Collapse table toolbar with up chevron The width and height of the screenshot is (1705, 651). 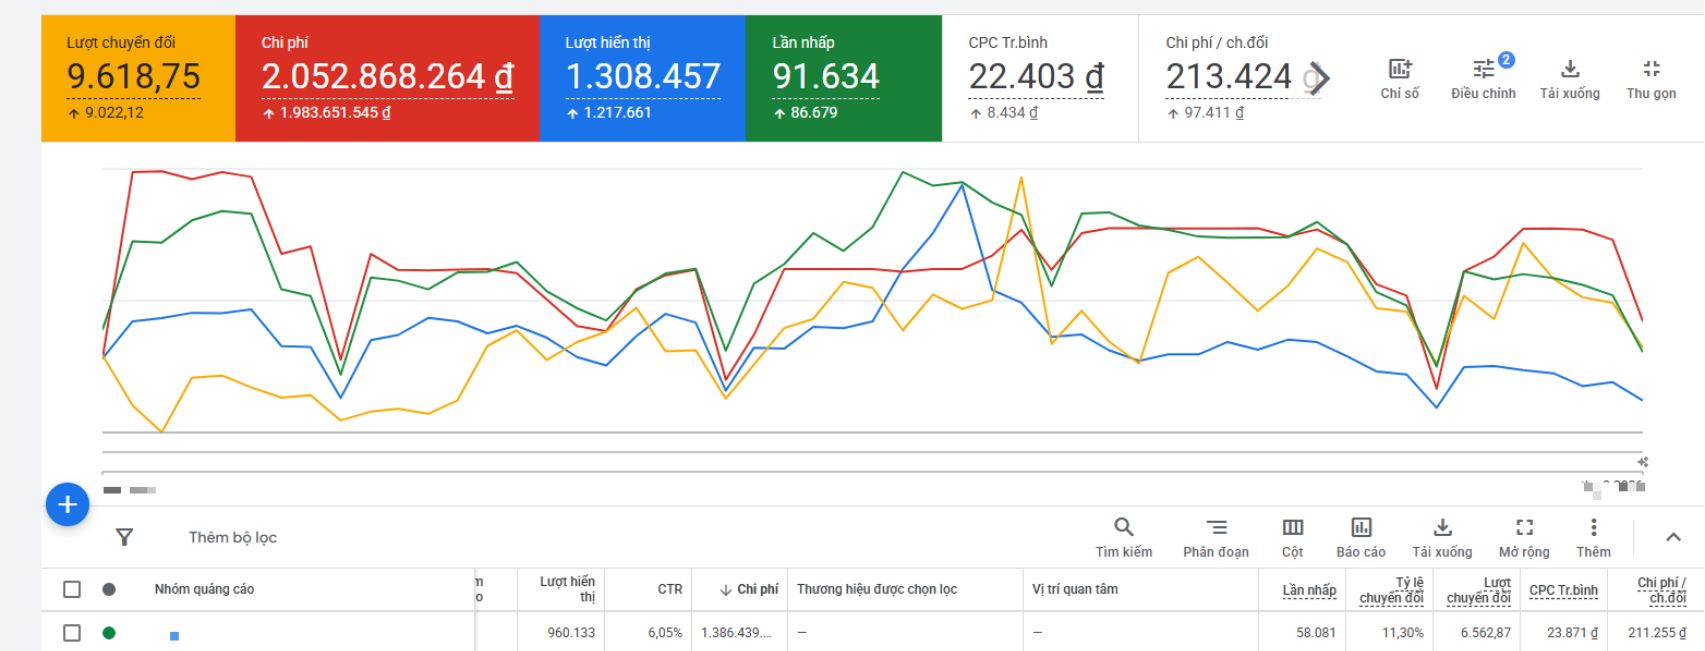pyautogui.click(x=1673, y=537)
